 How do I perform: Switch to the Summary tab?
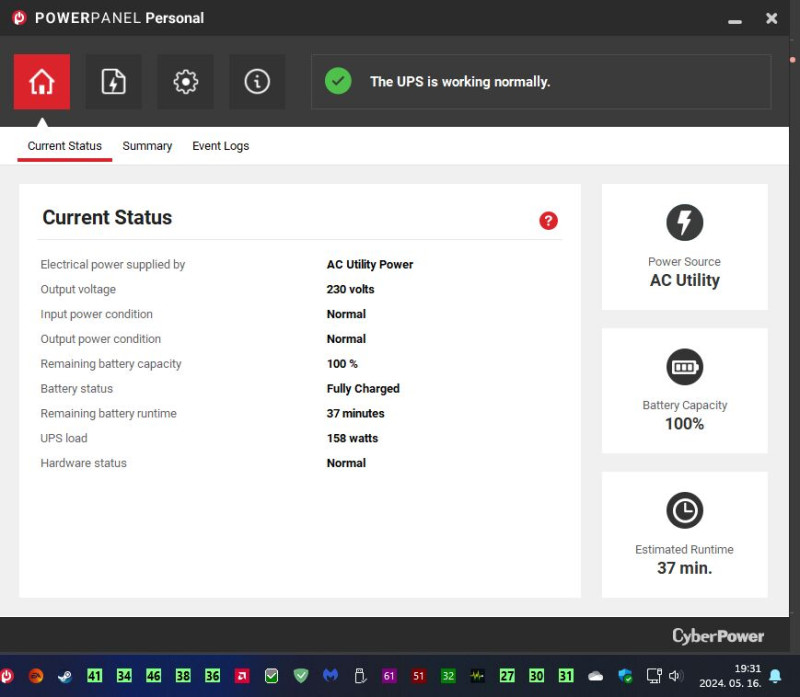[x=147, y=146]
